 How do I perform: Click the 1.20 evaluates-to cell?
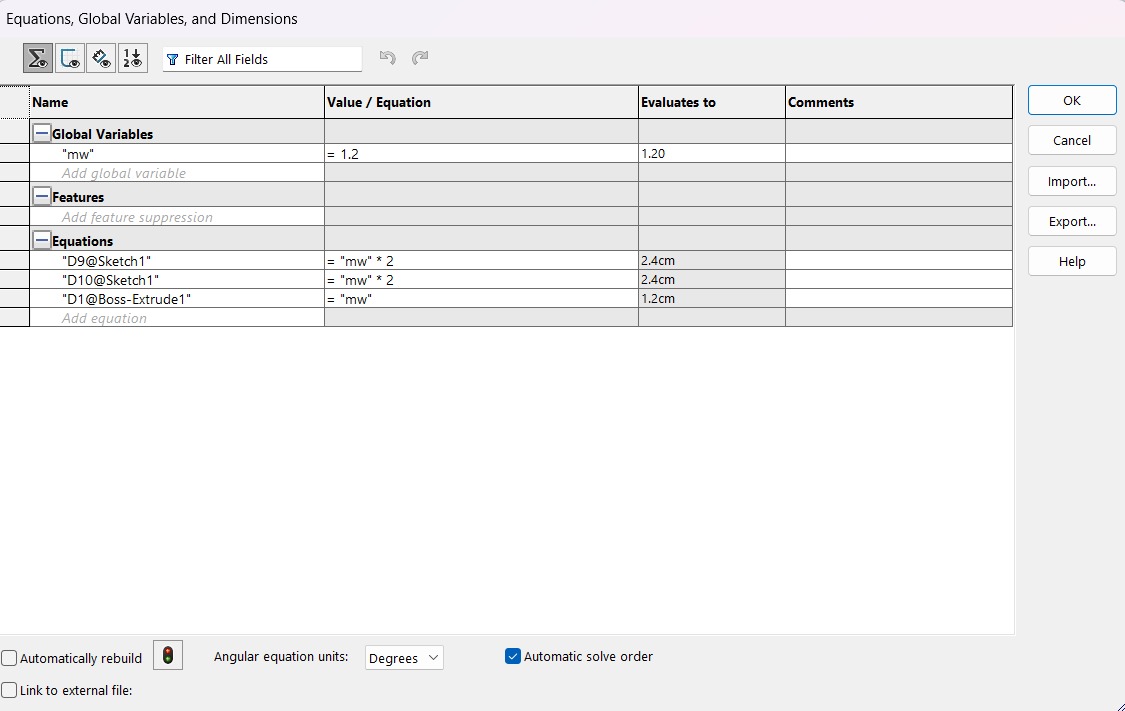[x=712, y=154]
